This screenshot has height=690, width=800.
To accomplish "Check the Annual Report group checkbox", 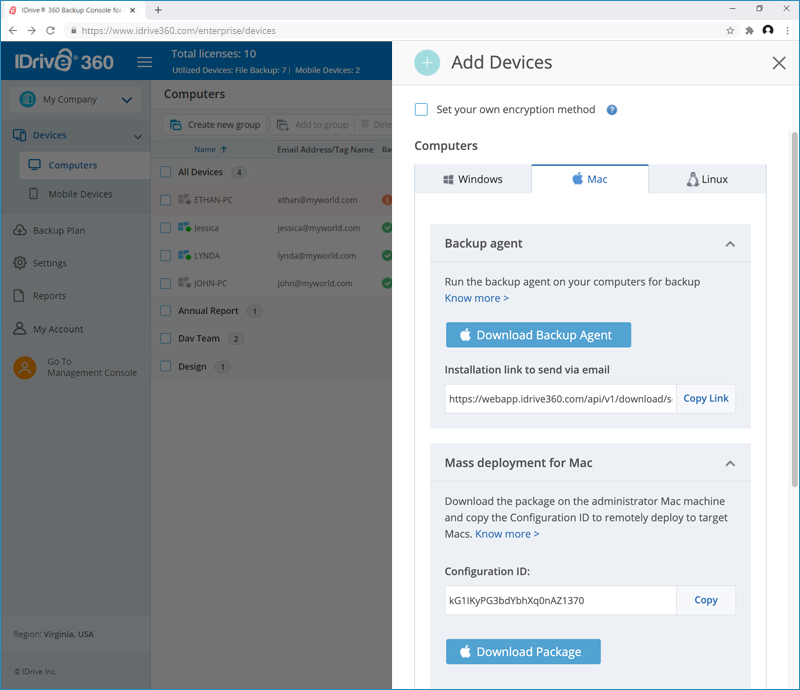I will tap(165, 311).
